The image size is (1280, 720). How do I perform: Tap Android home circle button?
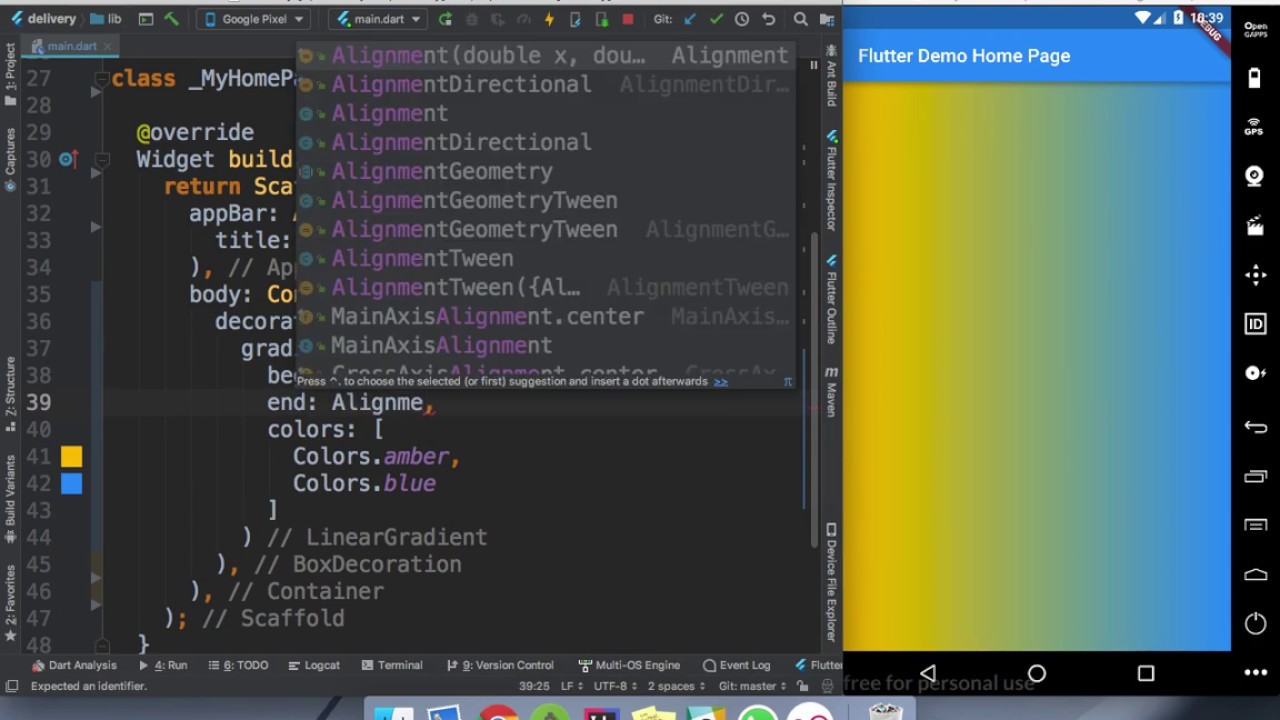[x=1036, y=674]
